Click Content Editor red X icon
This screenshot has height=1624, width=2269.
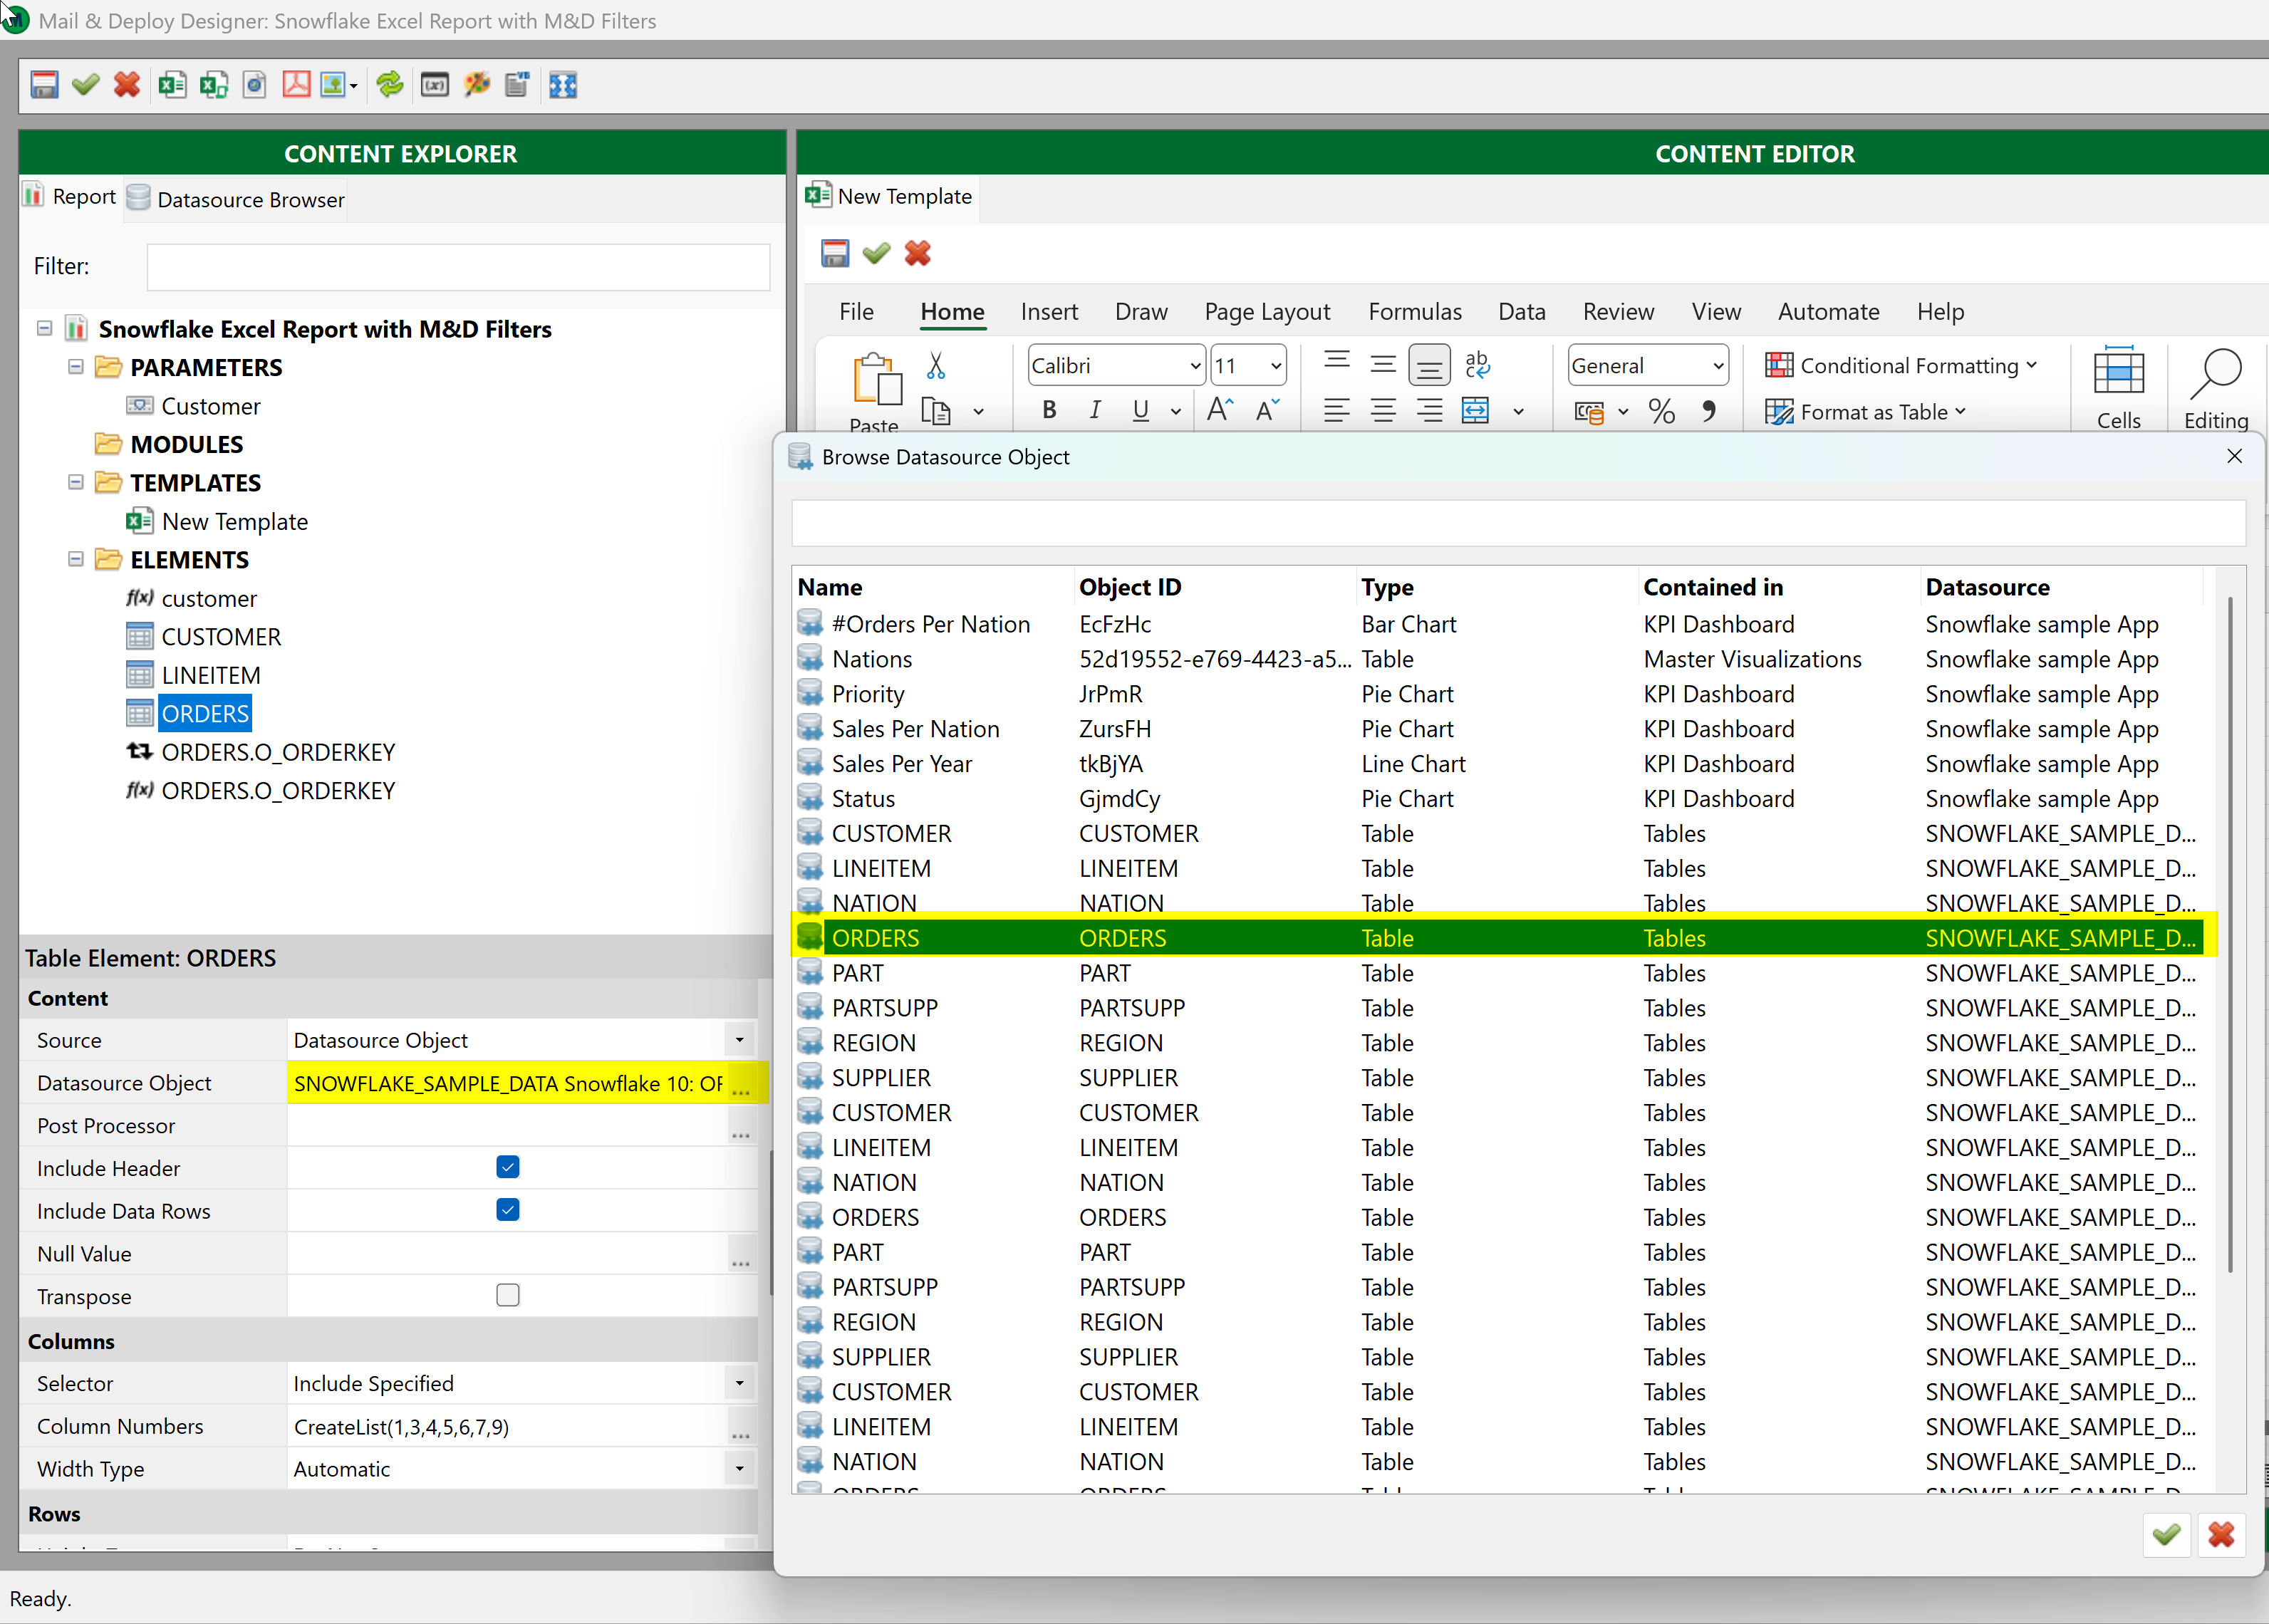coord(917,254)
